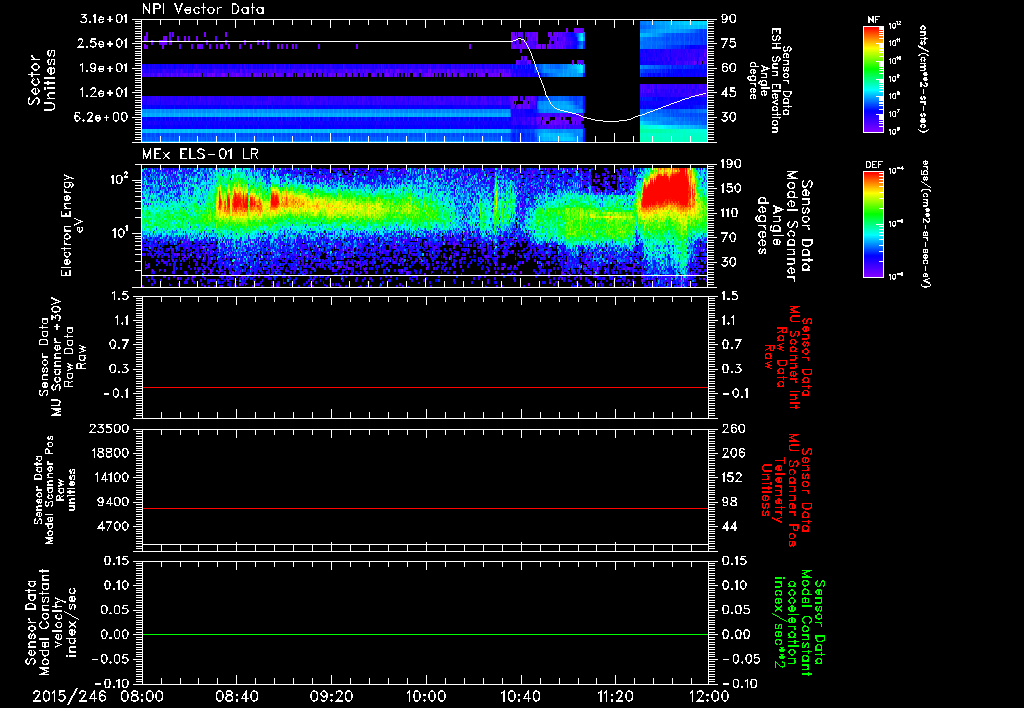The image size is (1024, 708).
Task: Click the ESH Sun Elevation Angle axis label
Action: [x=770, y=80]
